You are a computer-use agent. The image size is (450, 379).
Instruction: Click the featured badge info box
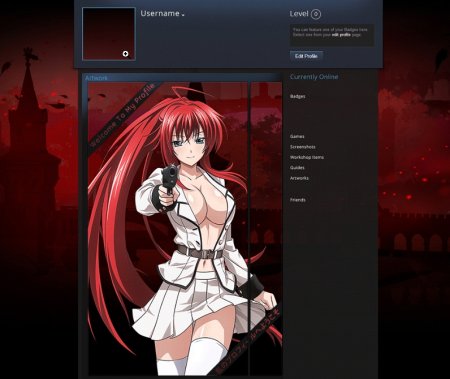pos(332,35)
